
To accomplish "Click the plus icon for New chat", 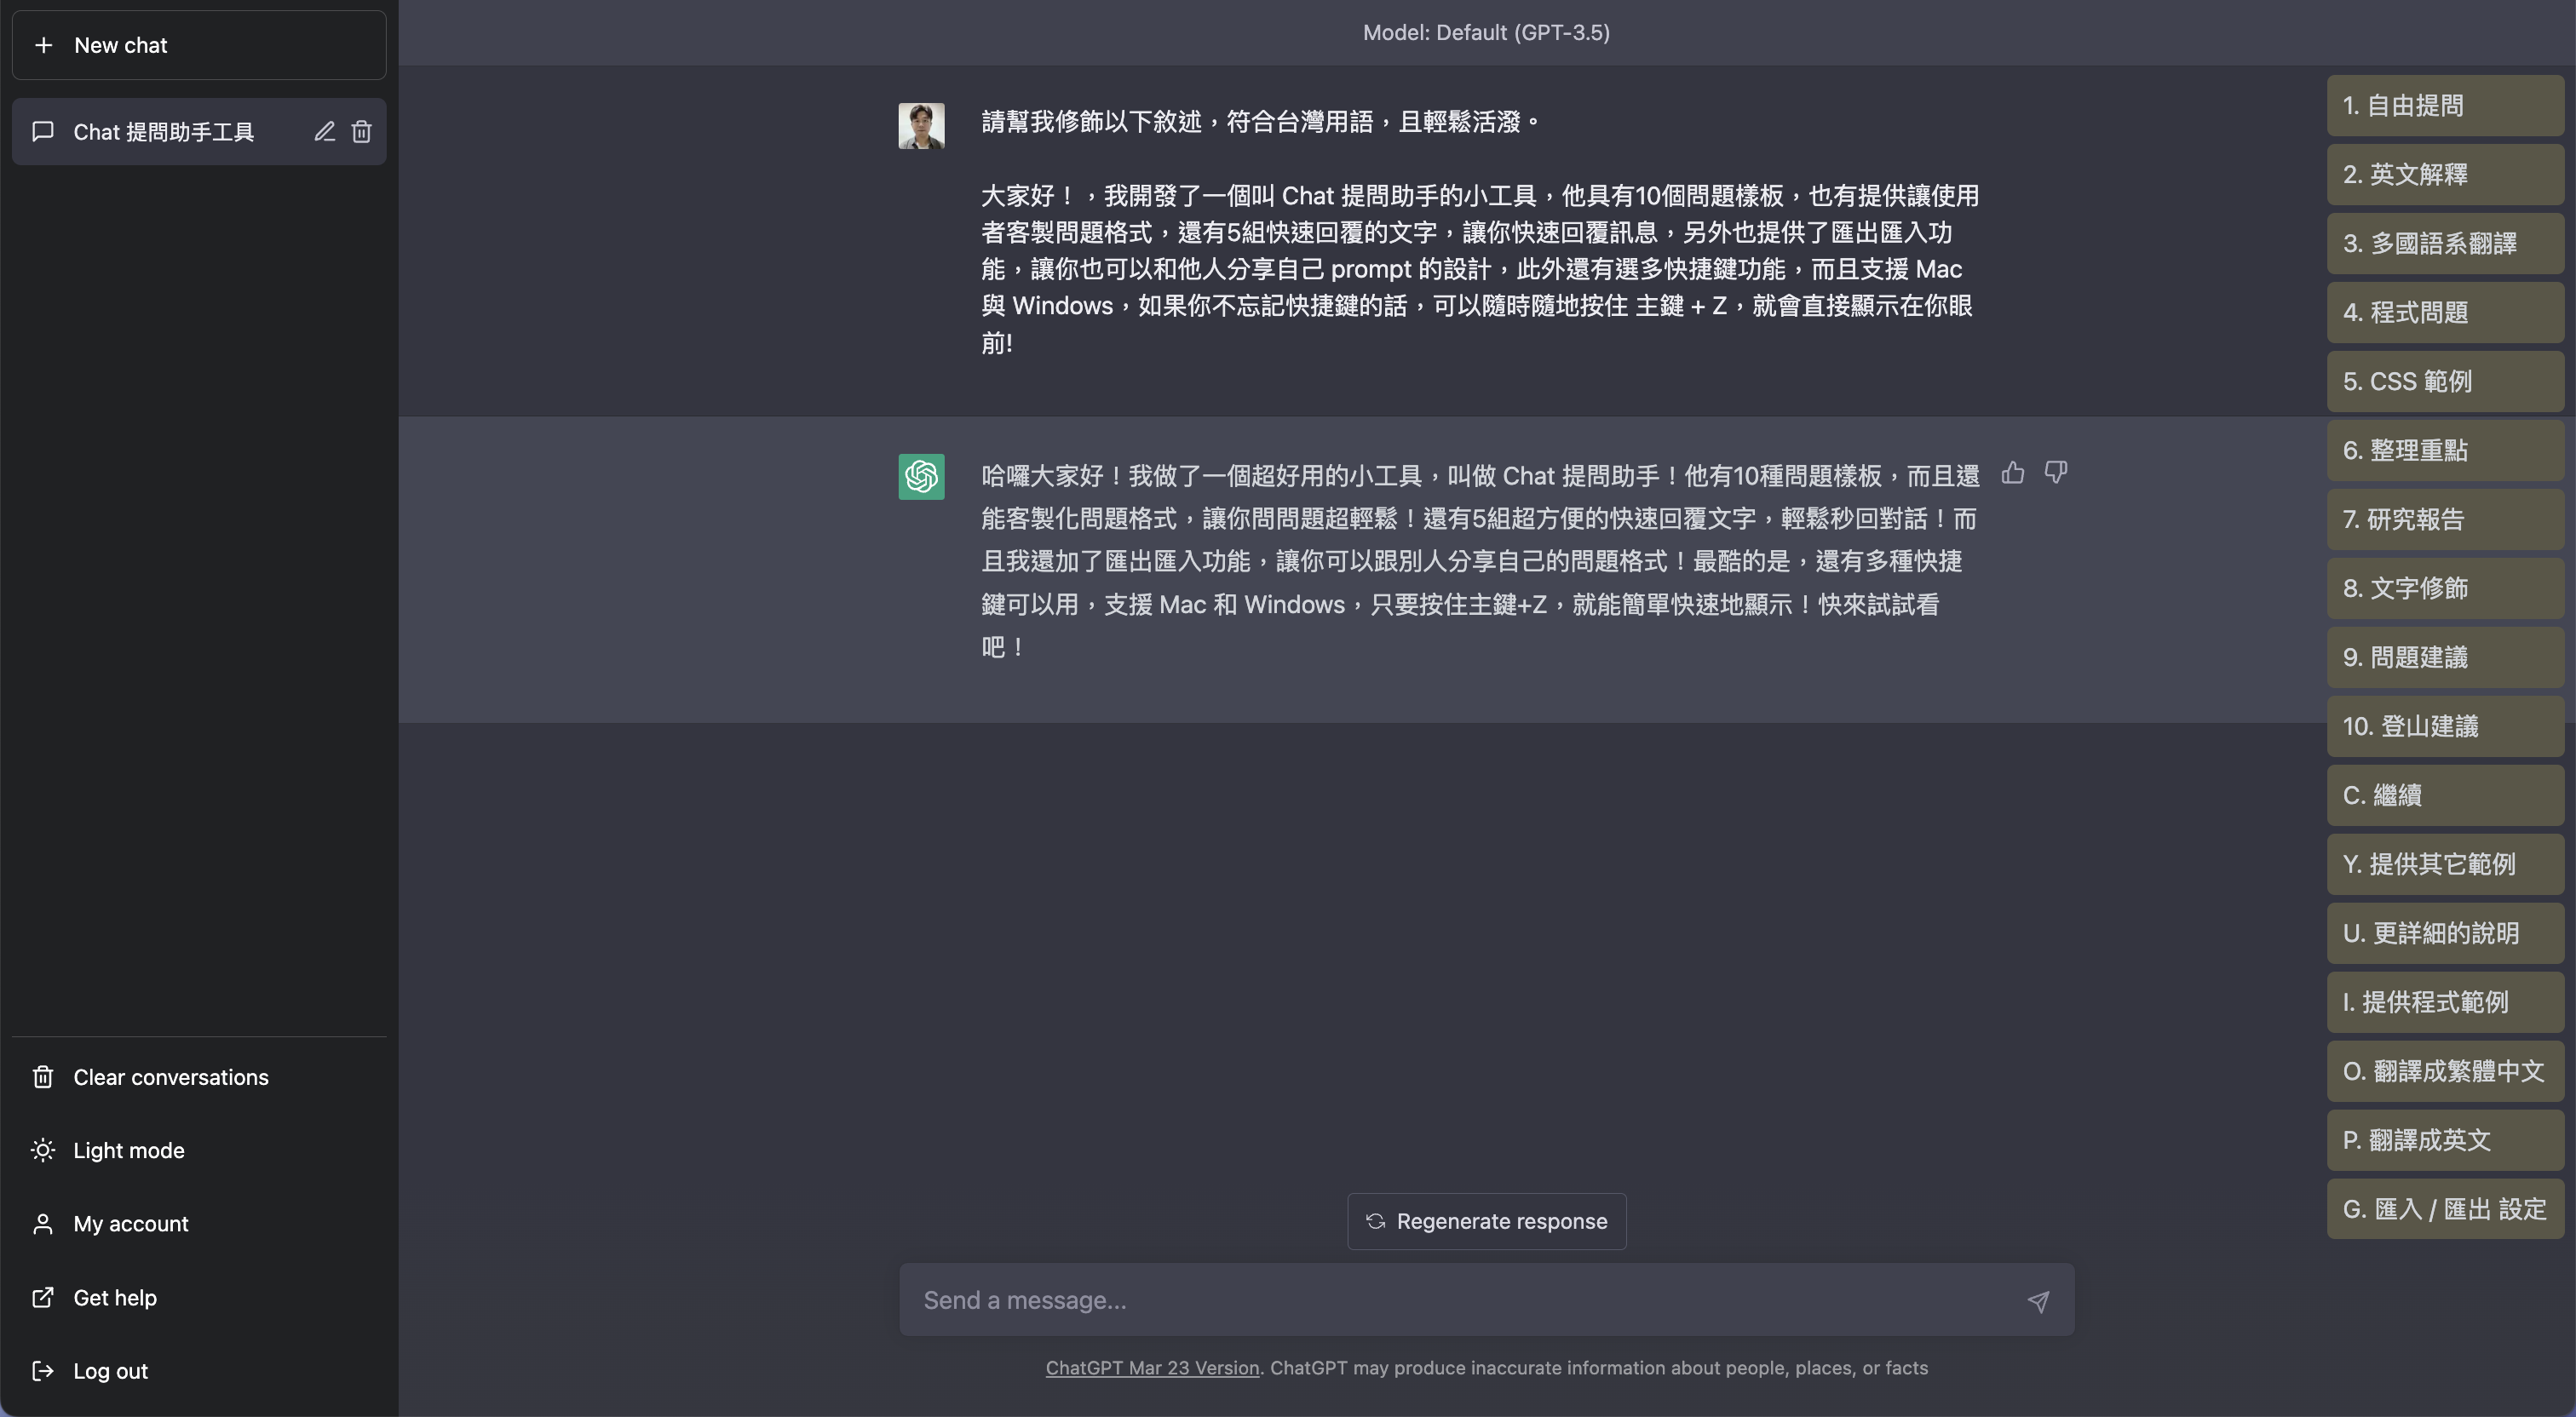I will pos(44,45).
